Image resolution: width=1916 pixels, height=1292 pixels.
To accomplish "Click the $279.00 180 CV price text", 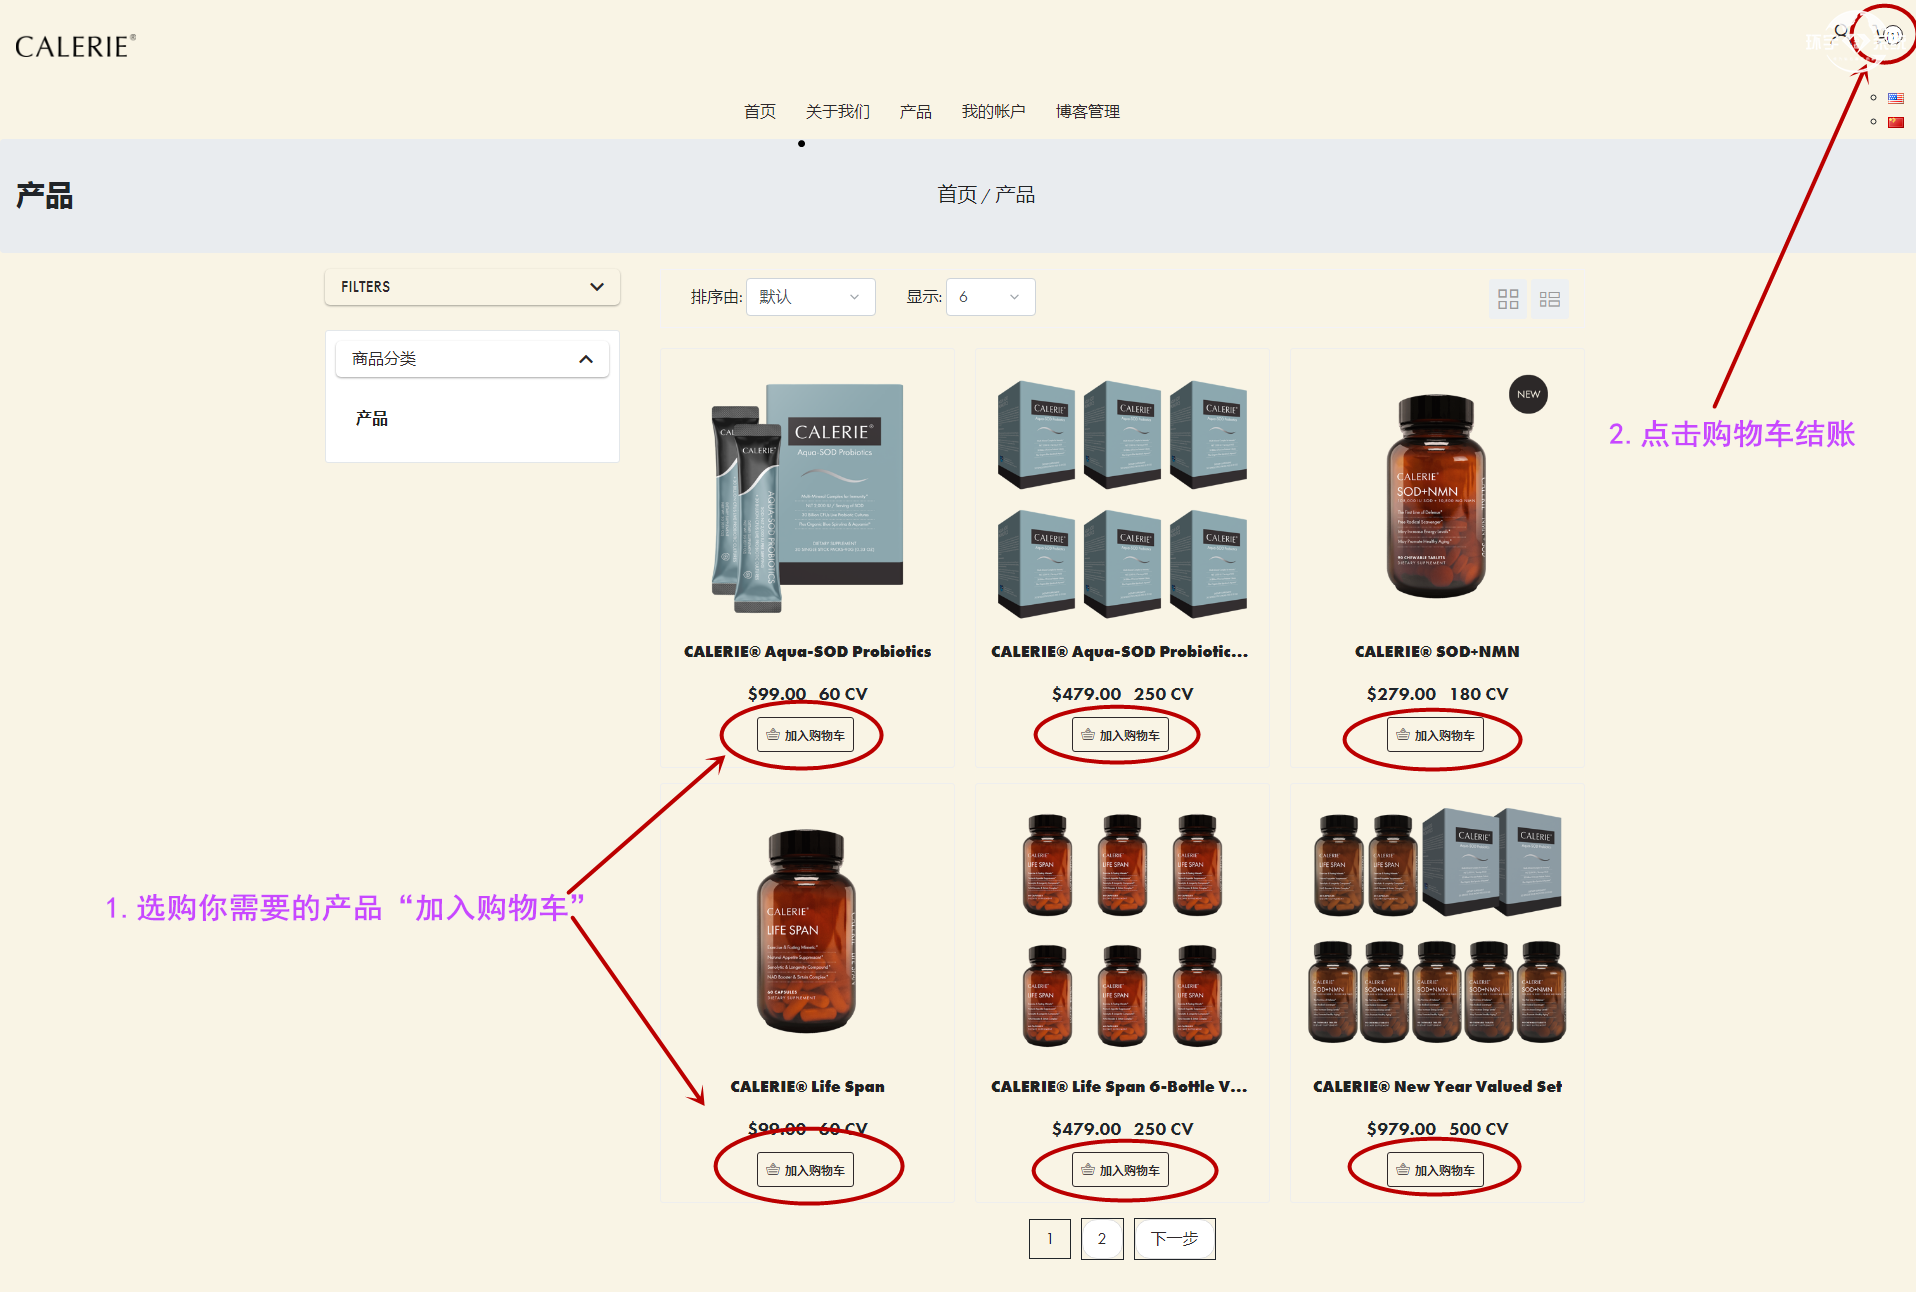I will (1437, 693).
